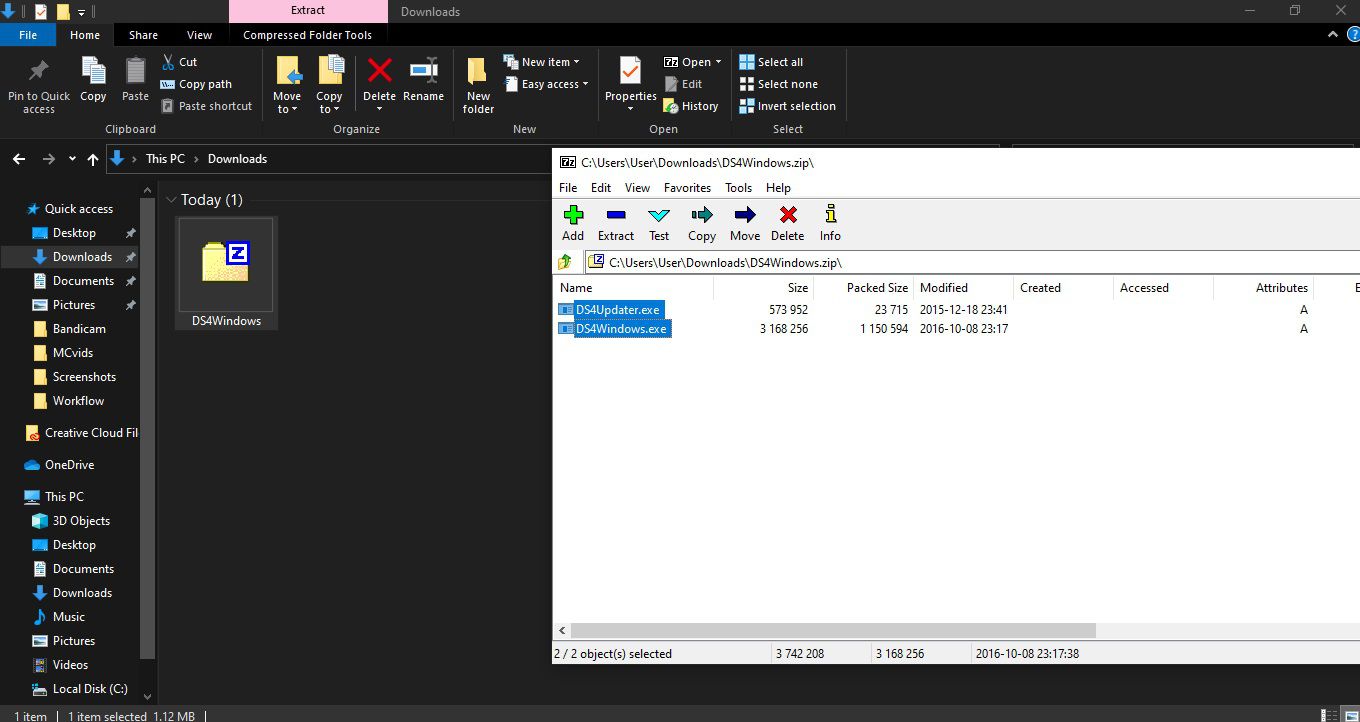
Task: Open Creative Cloud Files in sidebar
Action: pos(81,433)
